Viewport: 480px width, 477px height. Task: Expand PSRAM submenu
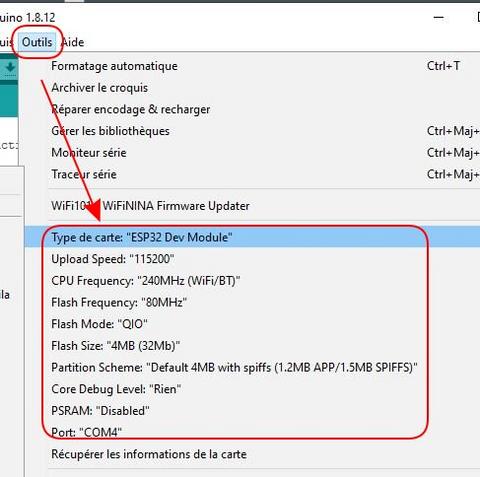[252, 411]
